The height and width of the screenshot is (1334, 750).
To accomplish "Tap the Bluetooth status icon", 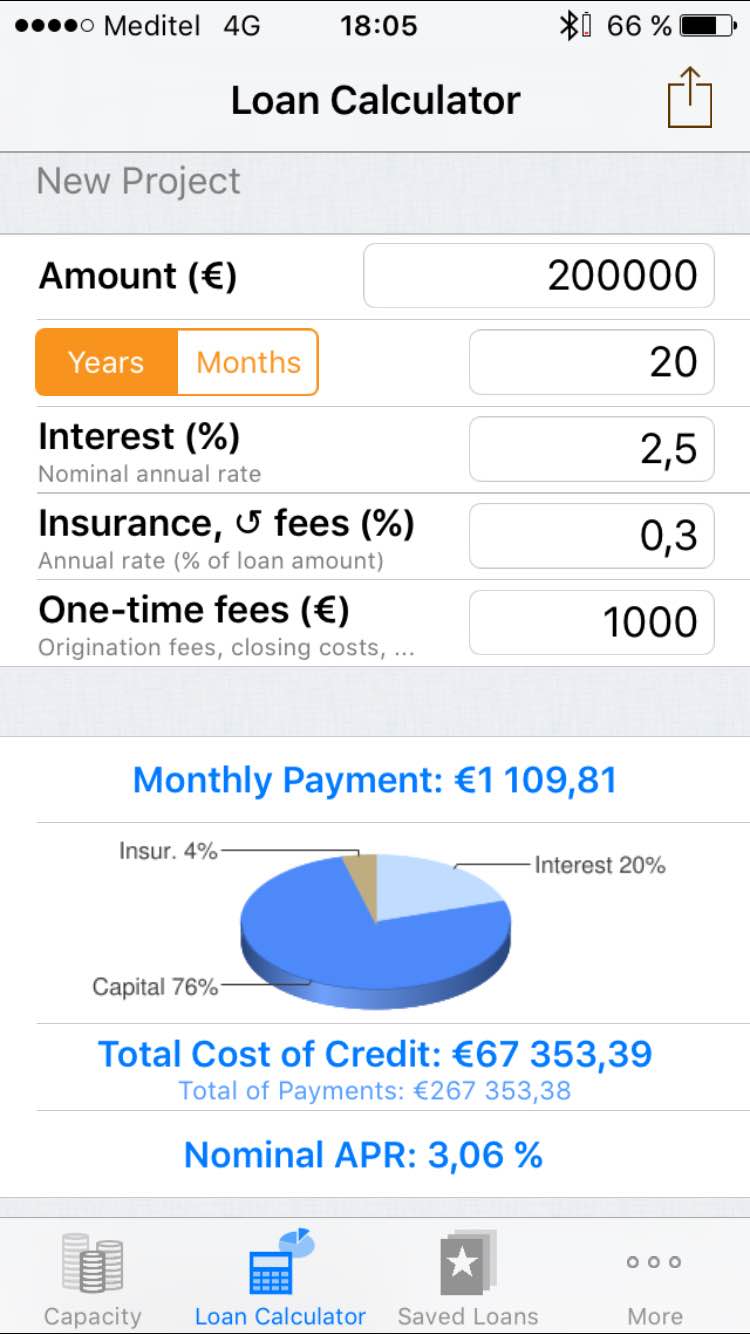I will (568, 26).
